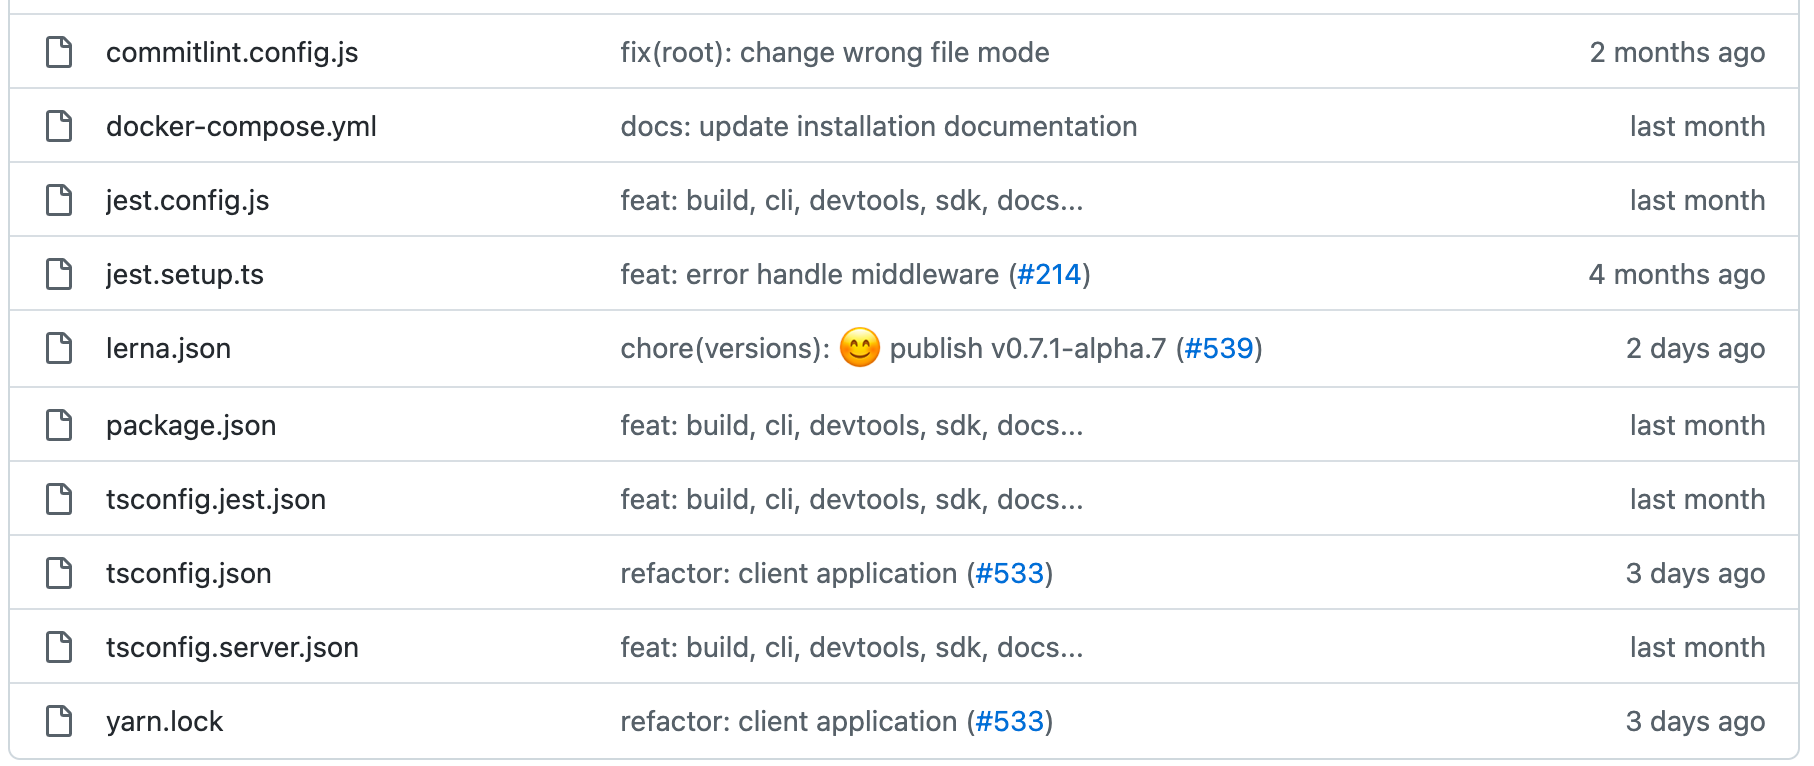Click the file icon beside commitlint.config.js
This screenshot has height=766, width=1814.
click(58, 51)
